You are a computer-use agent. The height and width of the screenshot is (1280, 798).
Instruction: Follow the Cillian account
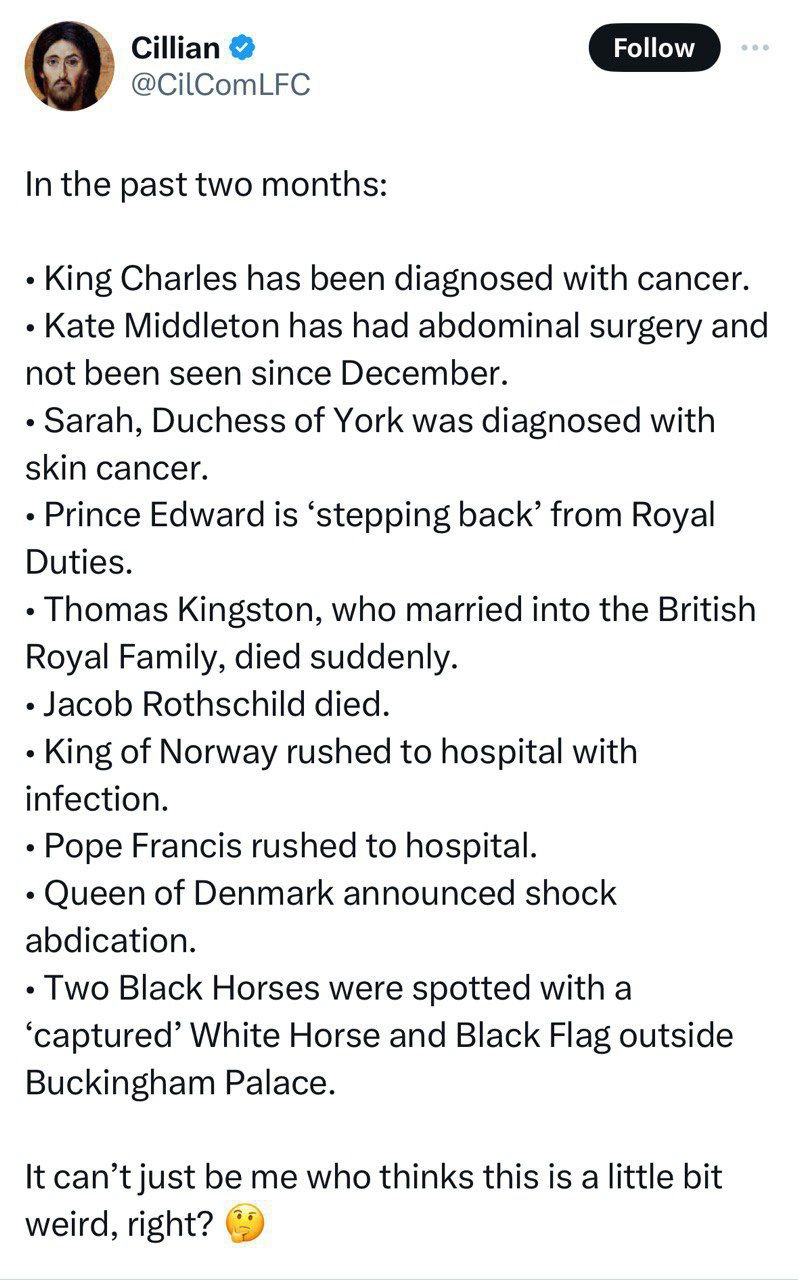654,48
